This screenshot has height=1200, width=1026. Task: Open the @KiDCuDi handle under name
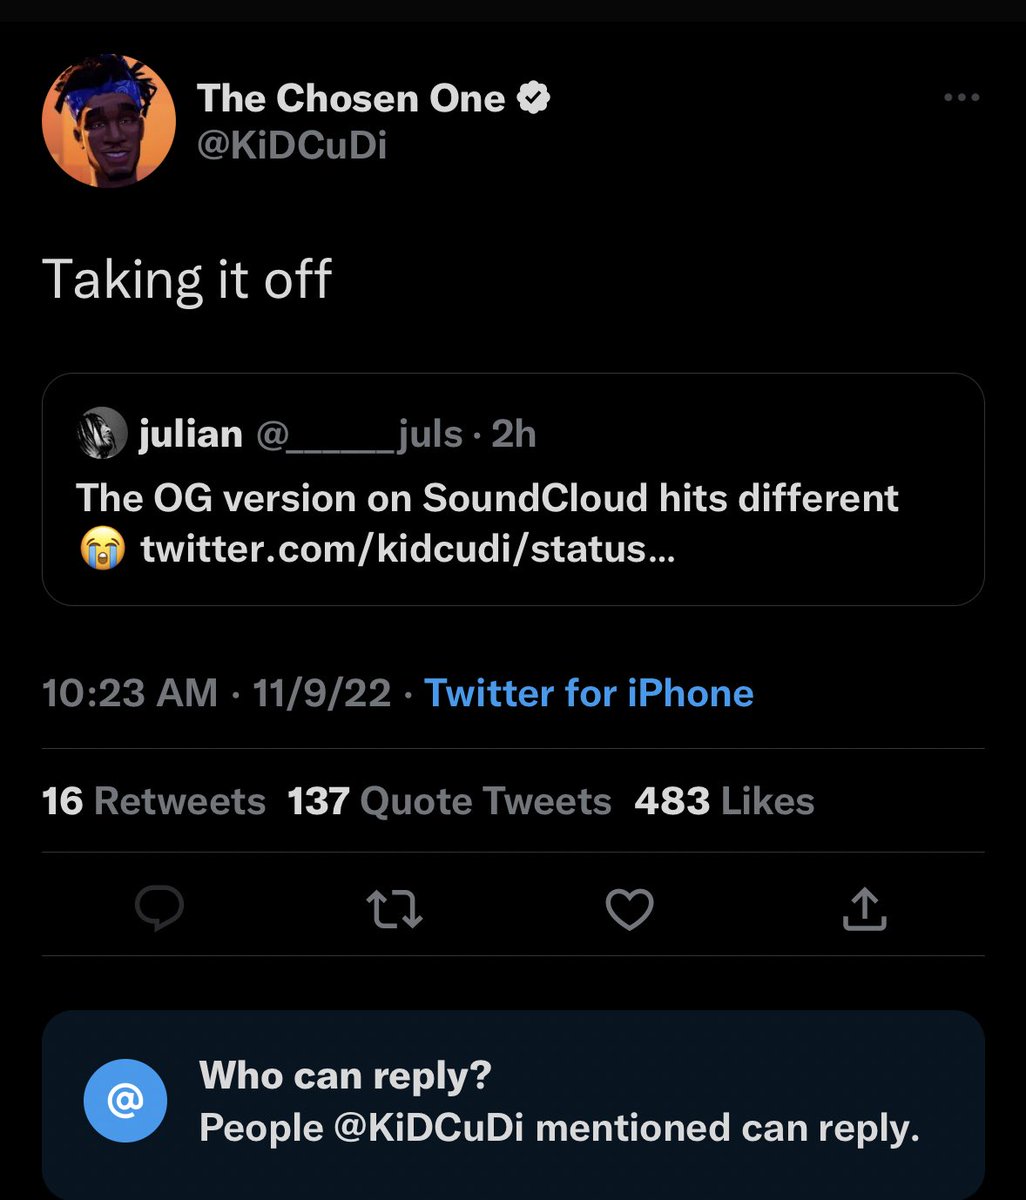pos(292,146)
